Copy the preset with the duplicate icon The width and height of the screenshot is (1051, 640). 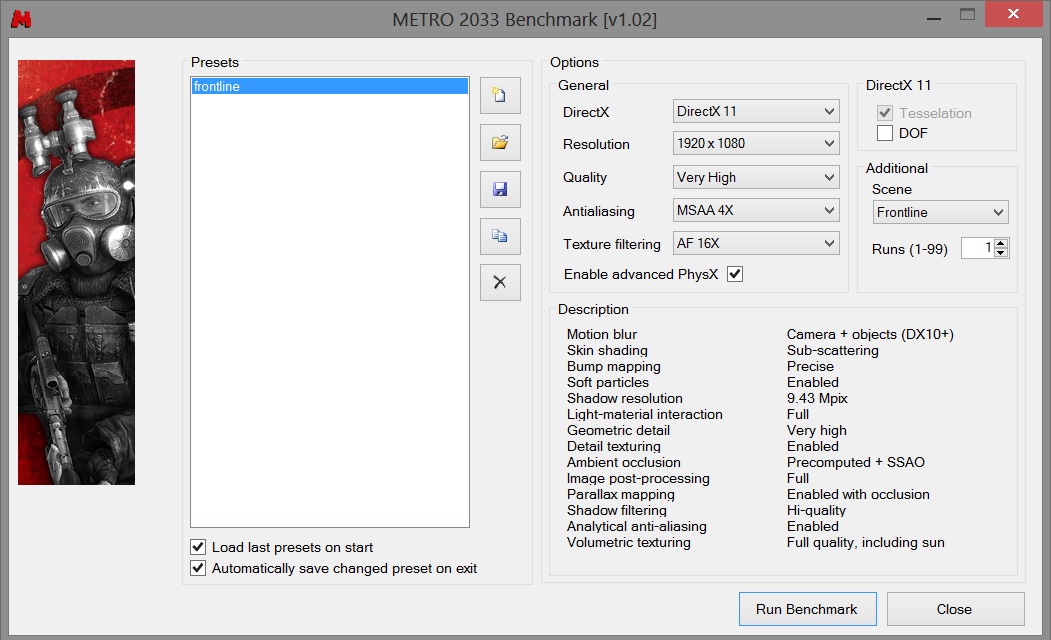(500, 236)
